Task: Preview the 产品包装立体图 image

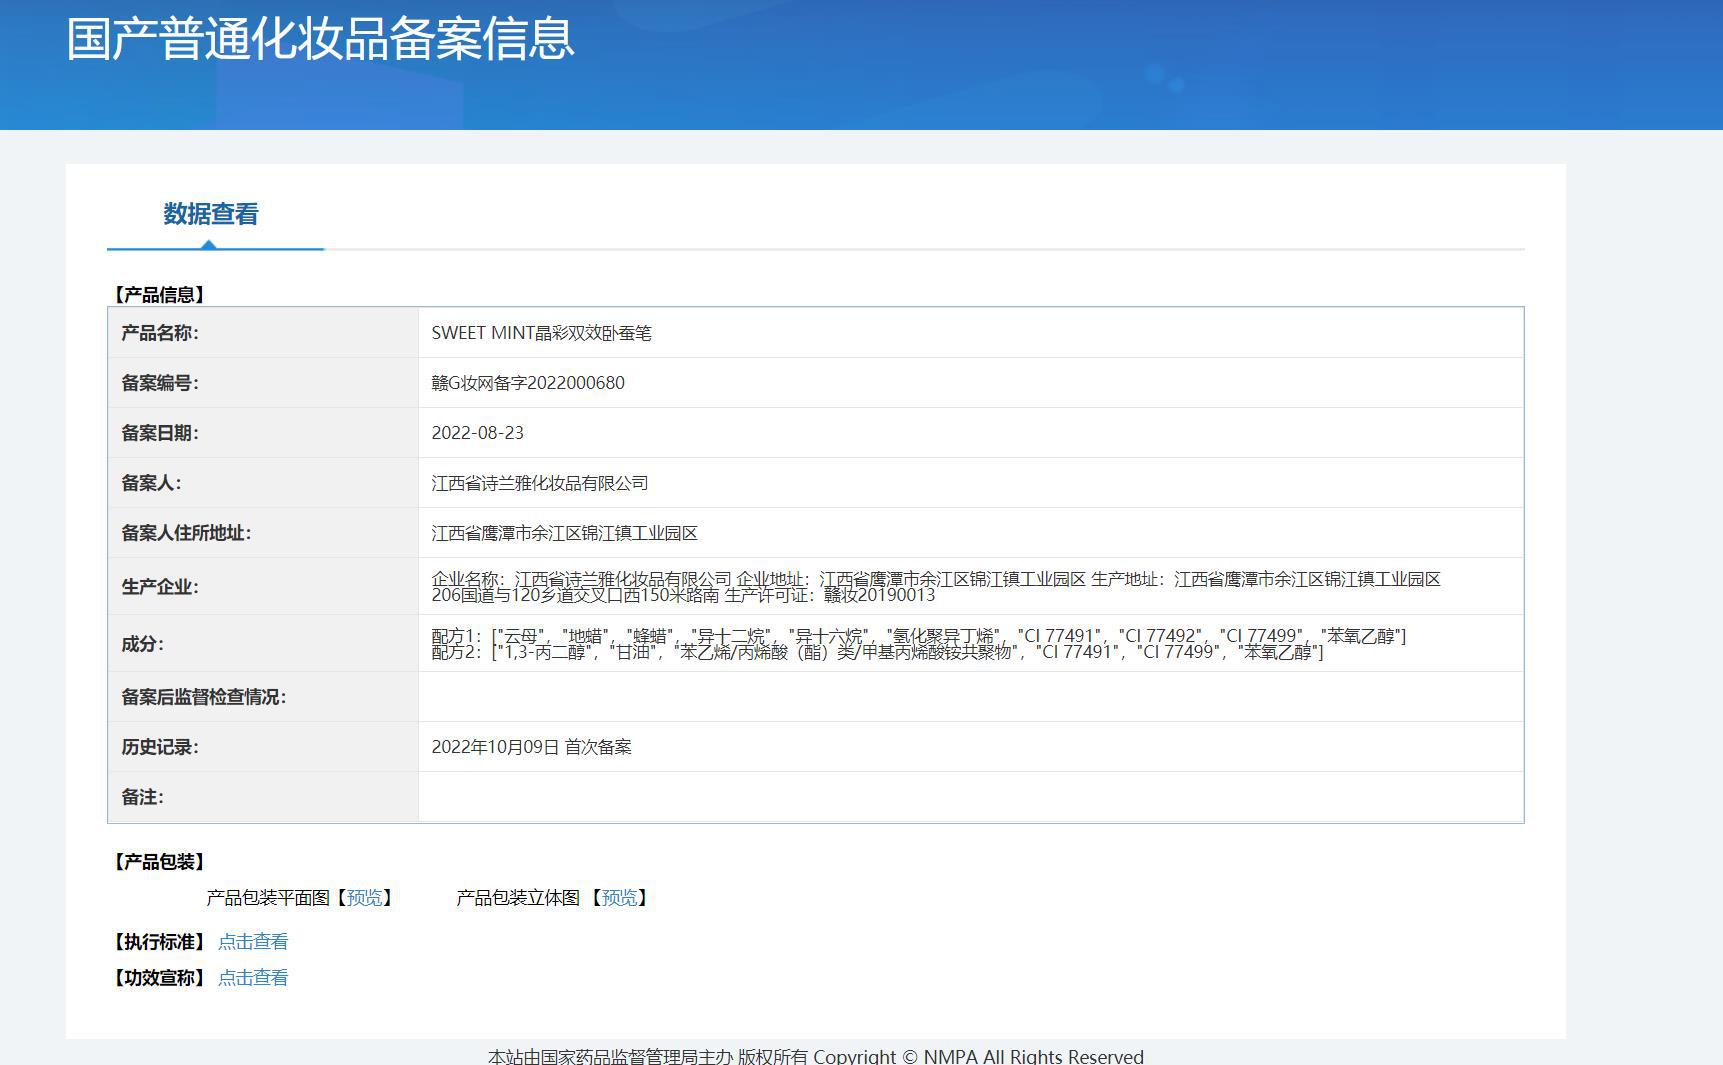Action: [619, 898]
